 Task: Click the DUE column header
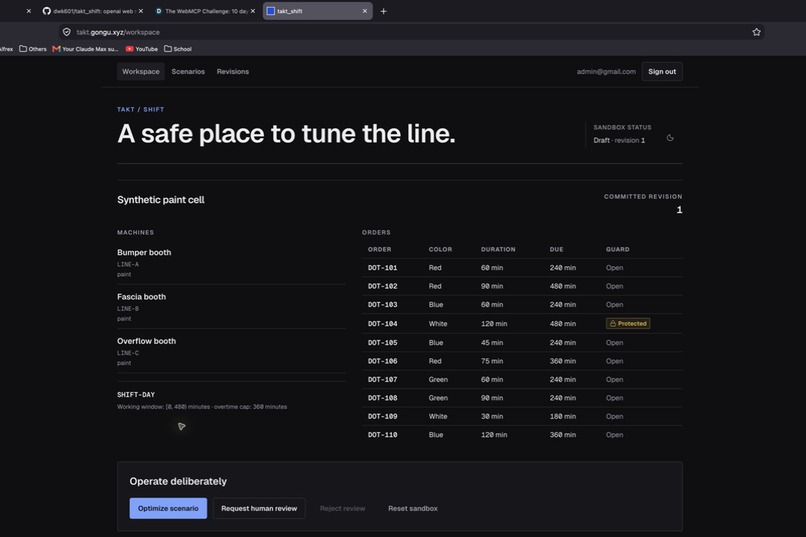coord(556,249)
